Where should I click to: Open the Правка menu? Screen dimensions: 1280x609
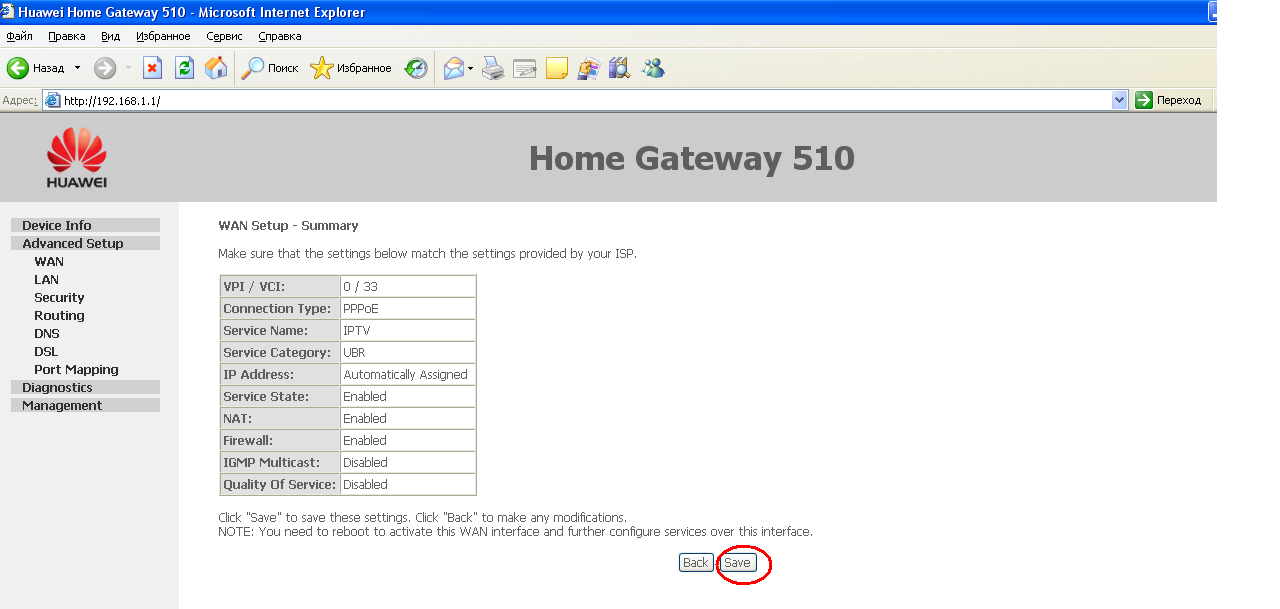67,36
